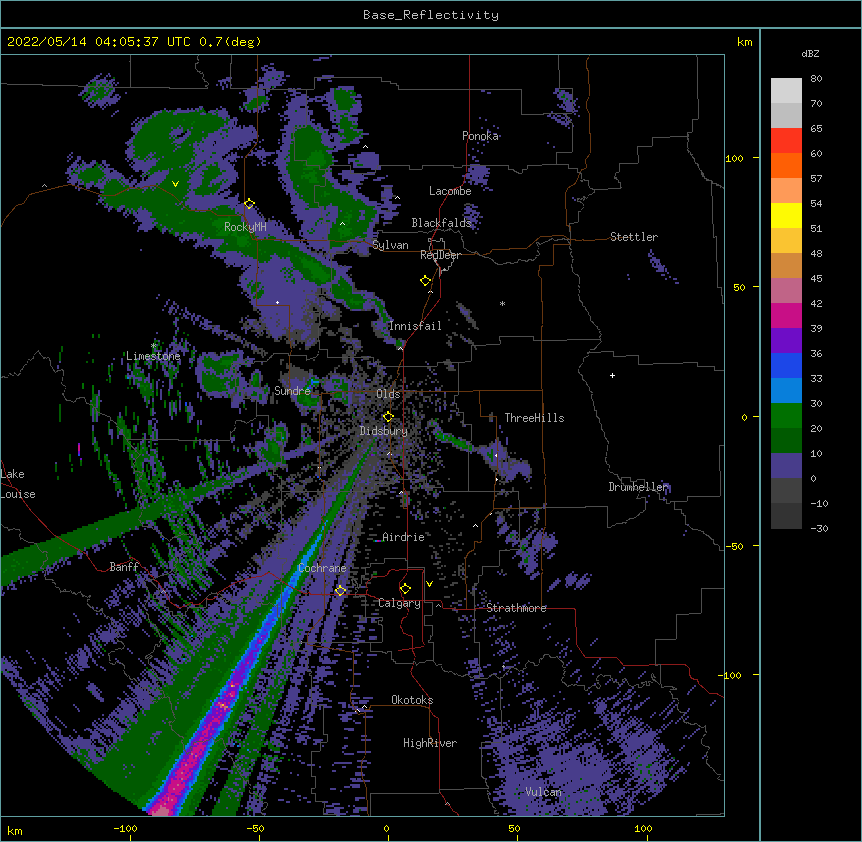862x842 pixels.
Task: Click the -100 tick on bottom axis
Action: [x=125, y=828]
